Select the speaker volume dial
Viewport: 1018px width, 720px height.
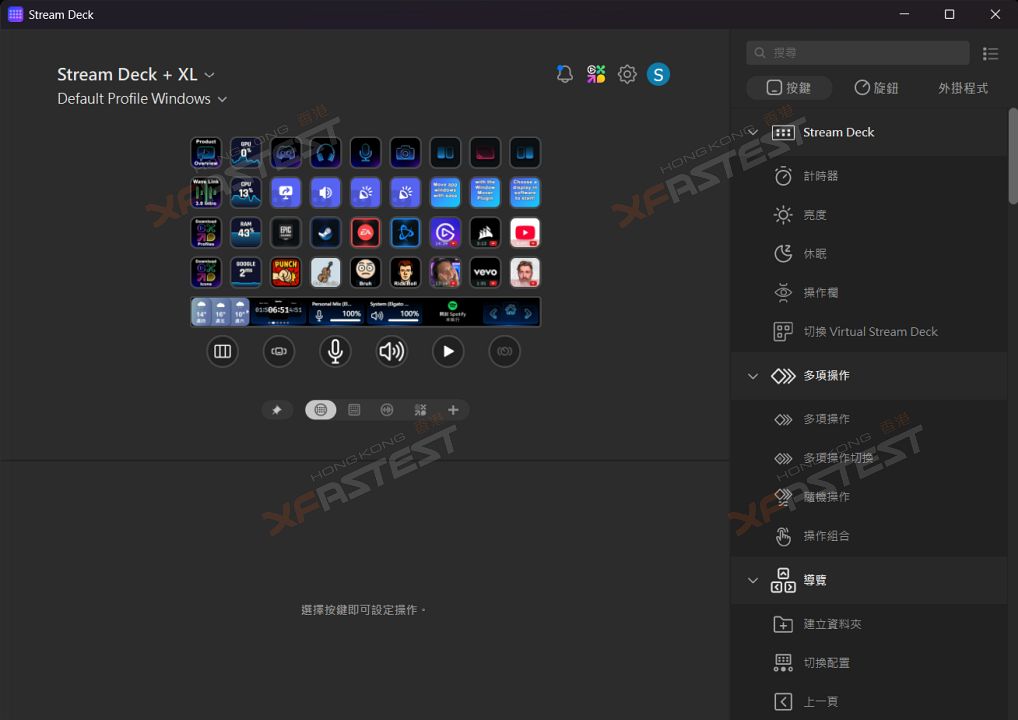coord(391,351)
